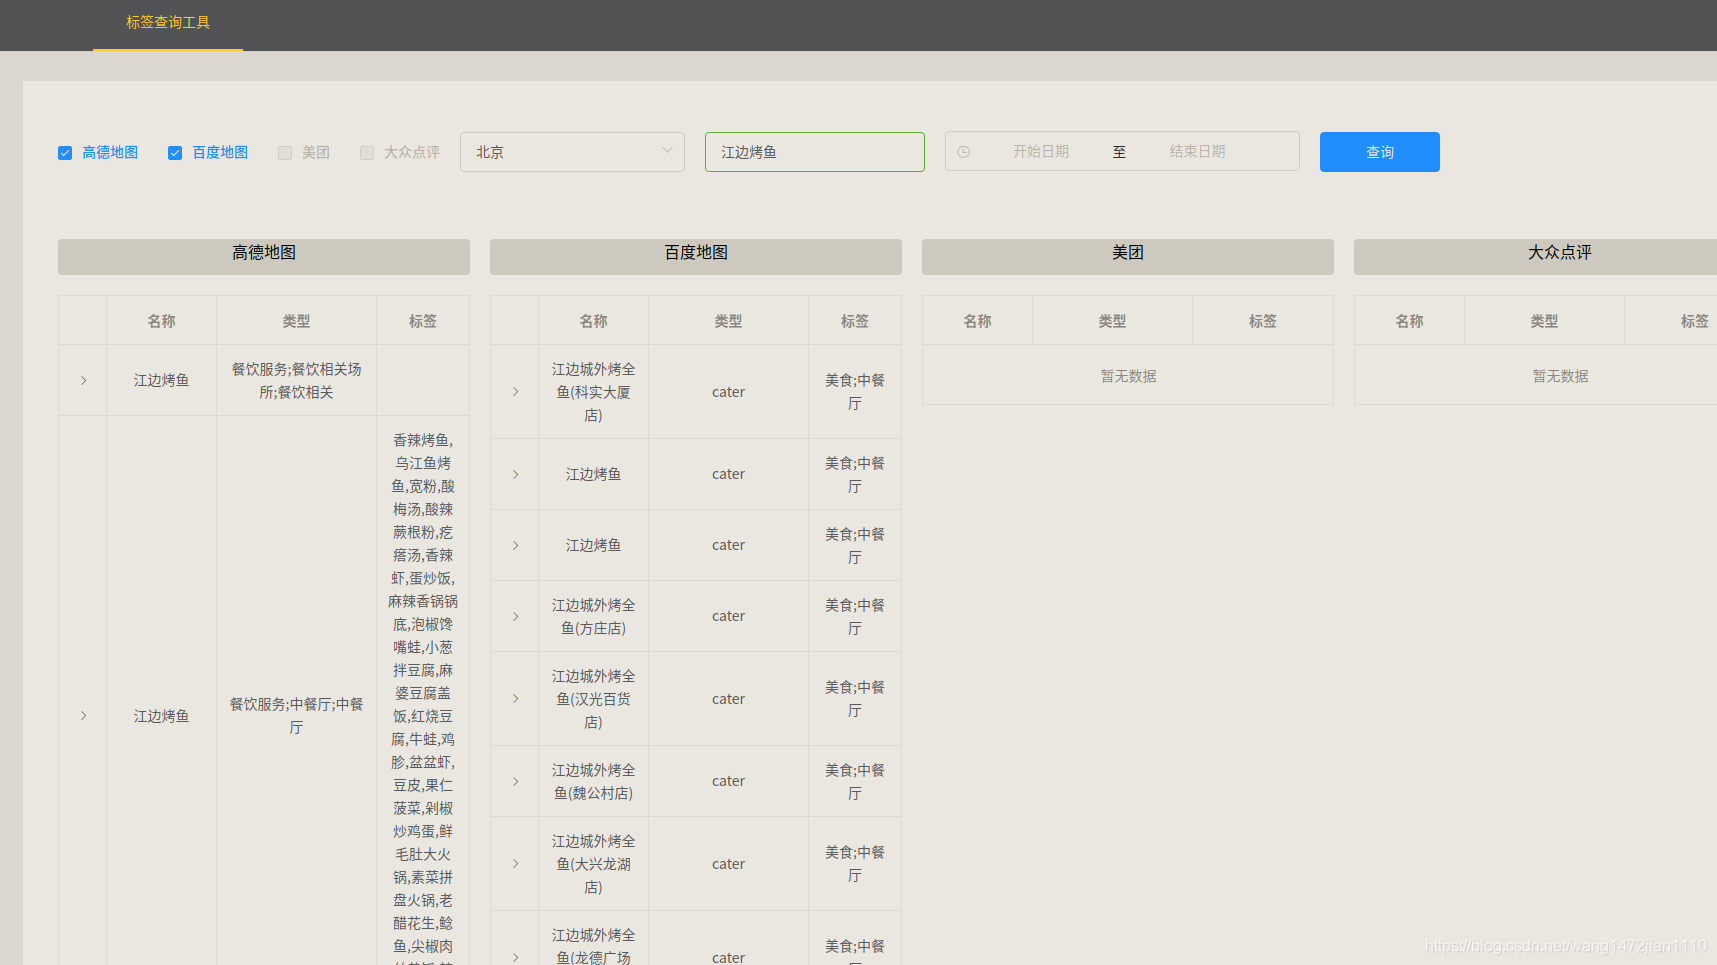
Task: Click 类型 column header in 大众点评 table
Action: tap(1544, 321)
